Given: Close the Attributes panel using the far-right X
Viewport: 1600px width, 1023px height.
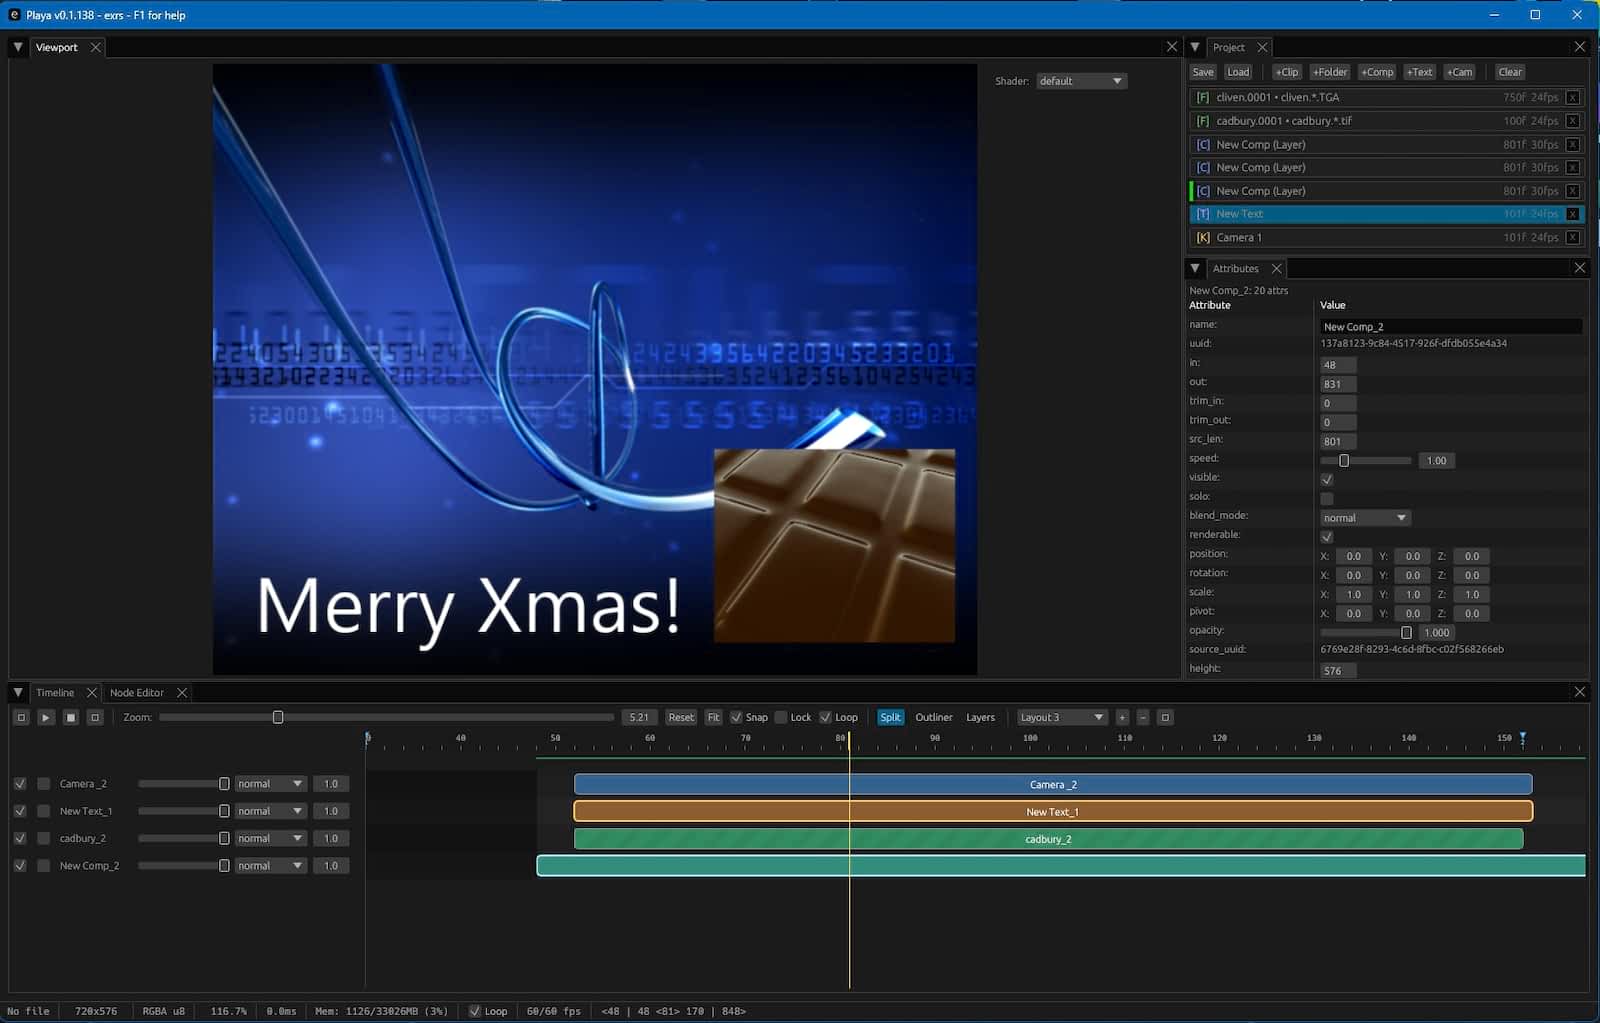Looking at the screenshot, I should 1580,268.
